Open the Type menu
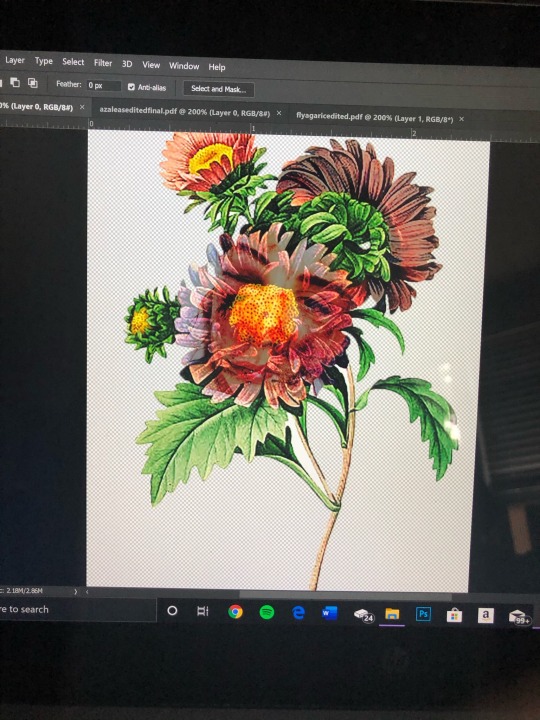The width and height of the screenshot is (540, 720). click(x=44, y=61)
